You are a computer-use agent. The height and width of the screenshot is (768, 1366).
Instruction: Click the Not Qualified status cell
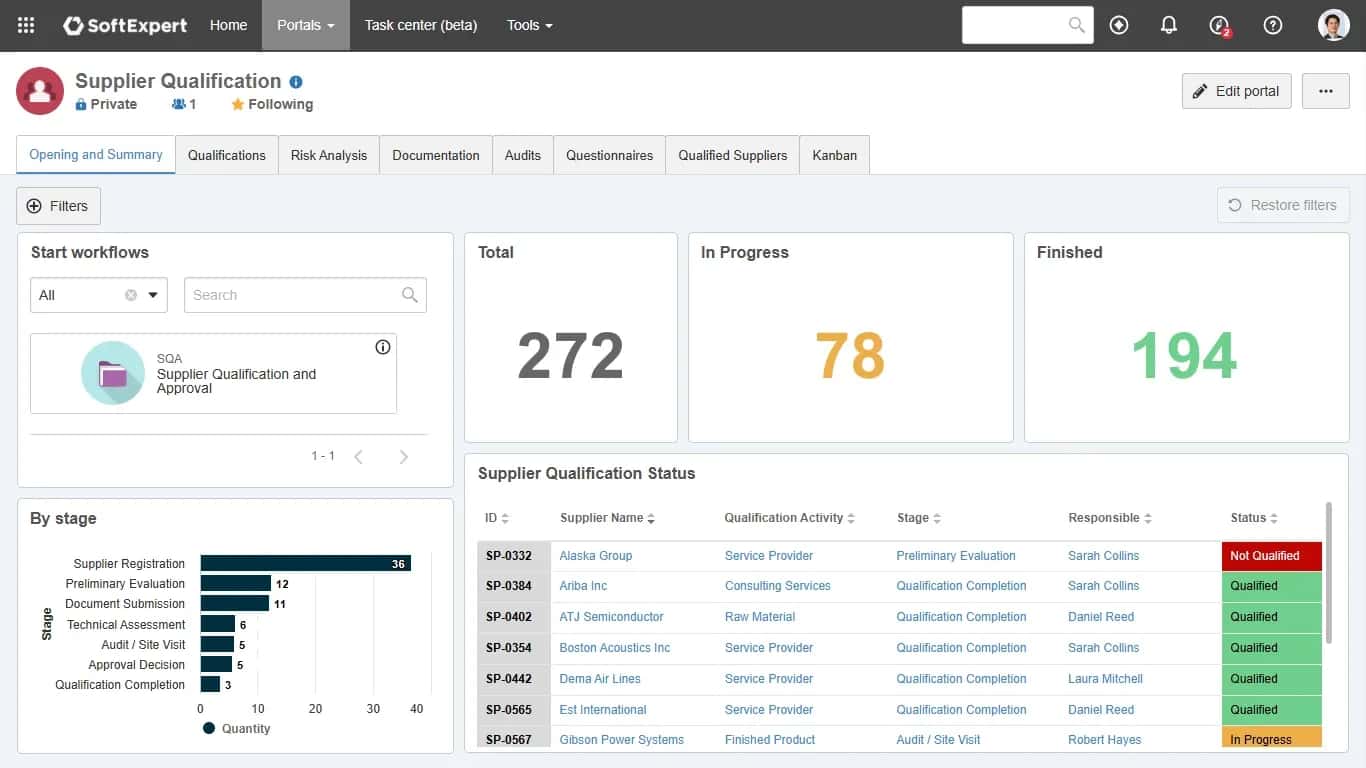1272,556
